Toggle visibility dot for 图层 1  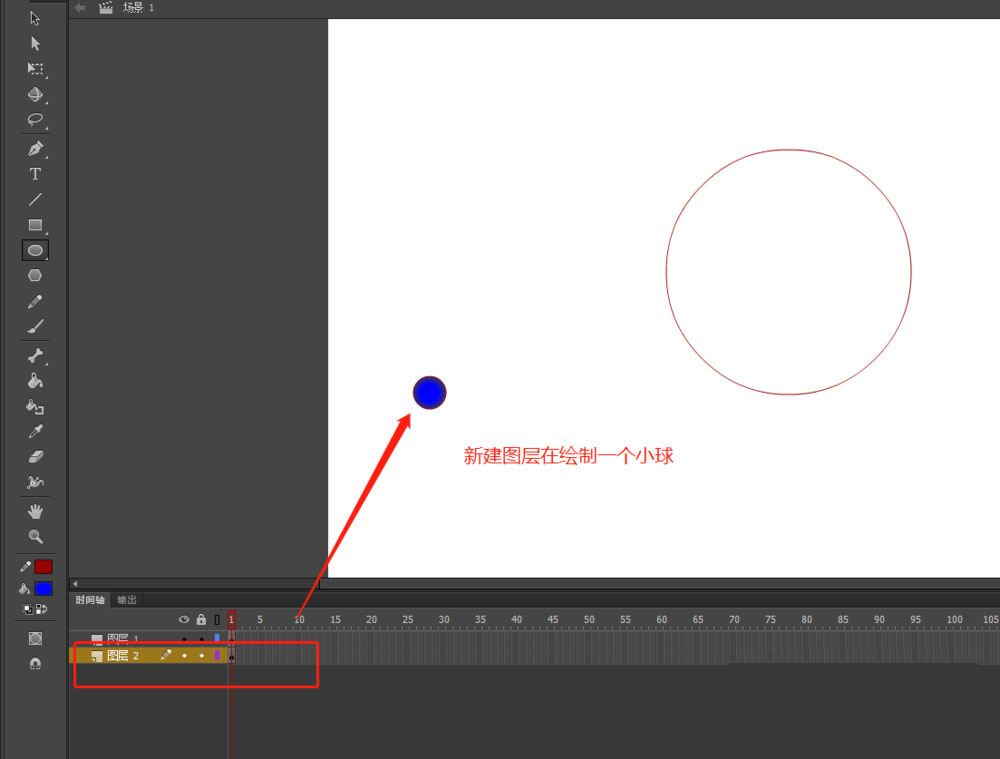[x=184, y=638]
